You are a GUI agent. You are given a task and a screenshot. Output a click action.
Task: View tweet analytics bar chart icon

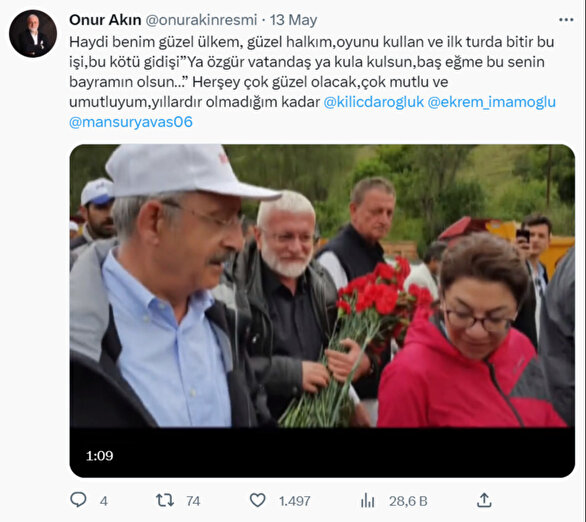[368, 500]
